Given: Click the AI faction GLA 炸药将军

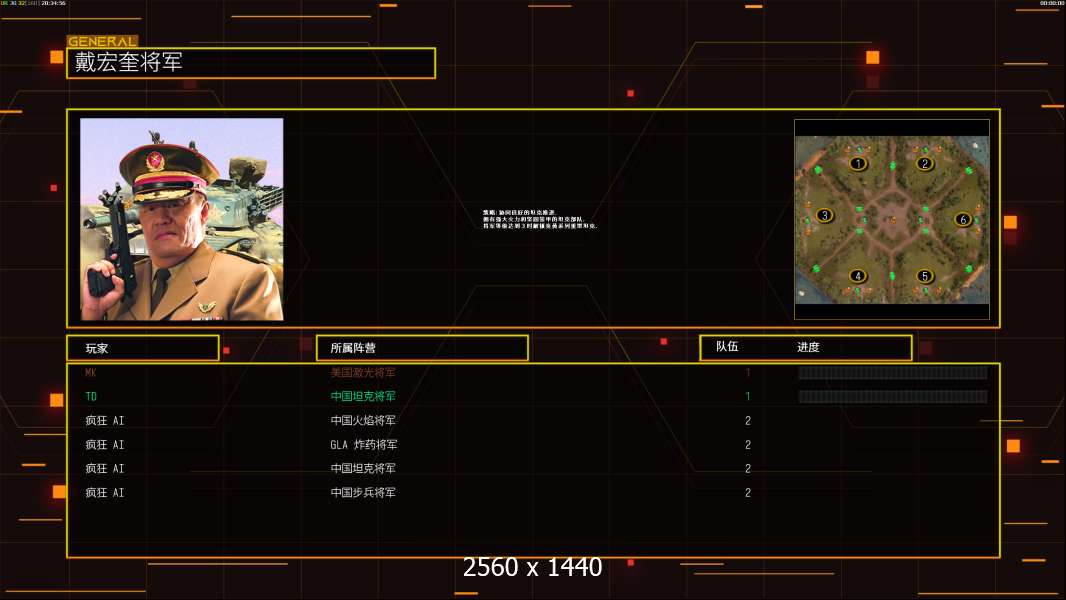Looking at the screenshot, I should [364, 444].
